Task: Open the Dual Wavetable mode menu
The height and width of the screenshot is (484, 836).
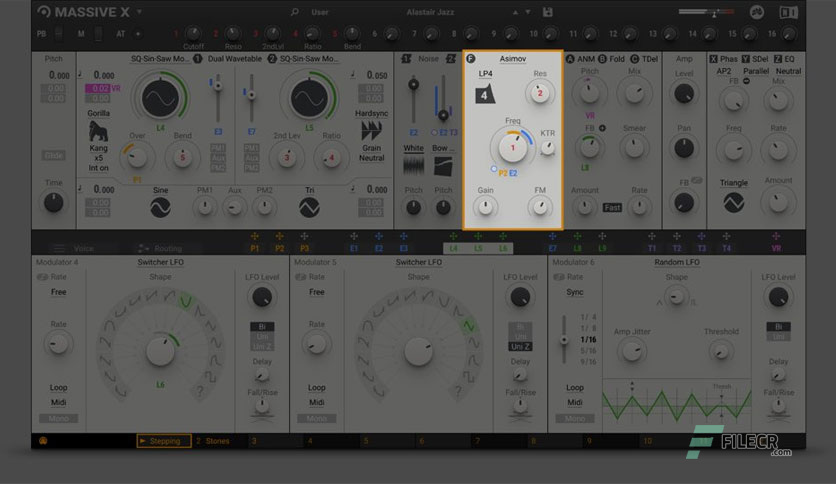Action: pyautogui.click(x=235, y=59)
